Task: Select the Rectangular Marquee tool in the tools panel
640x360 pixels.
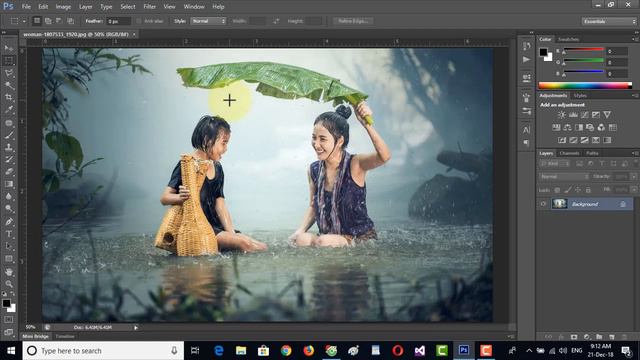Action: [9, 60]
